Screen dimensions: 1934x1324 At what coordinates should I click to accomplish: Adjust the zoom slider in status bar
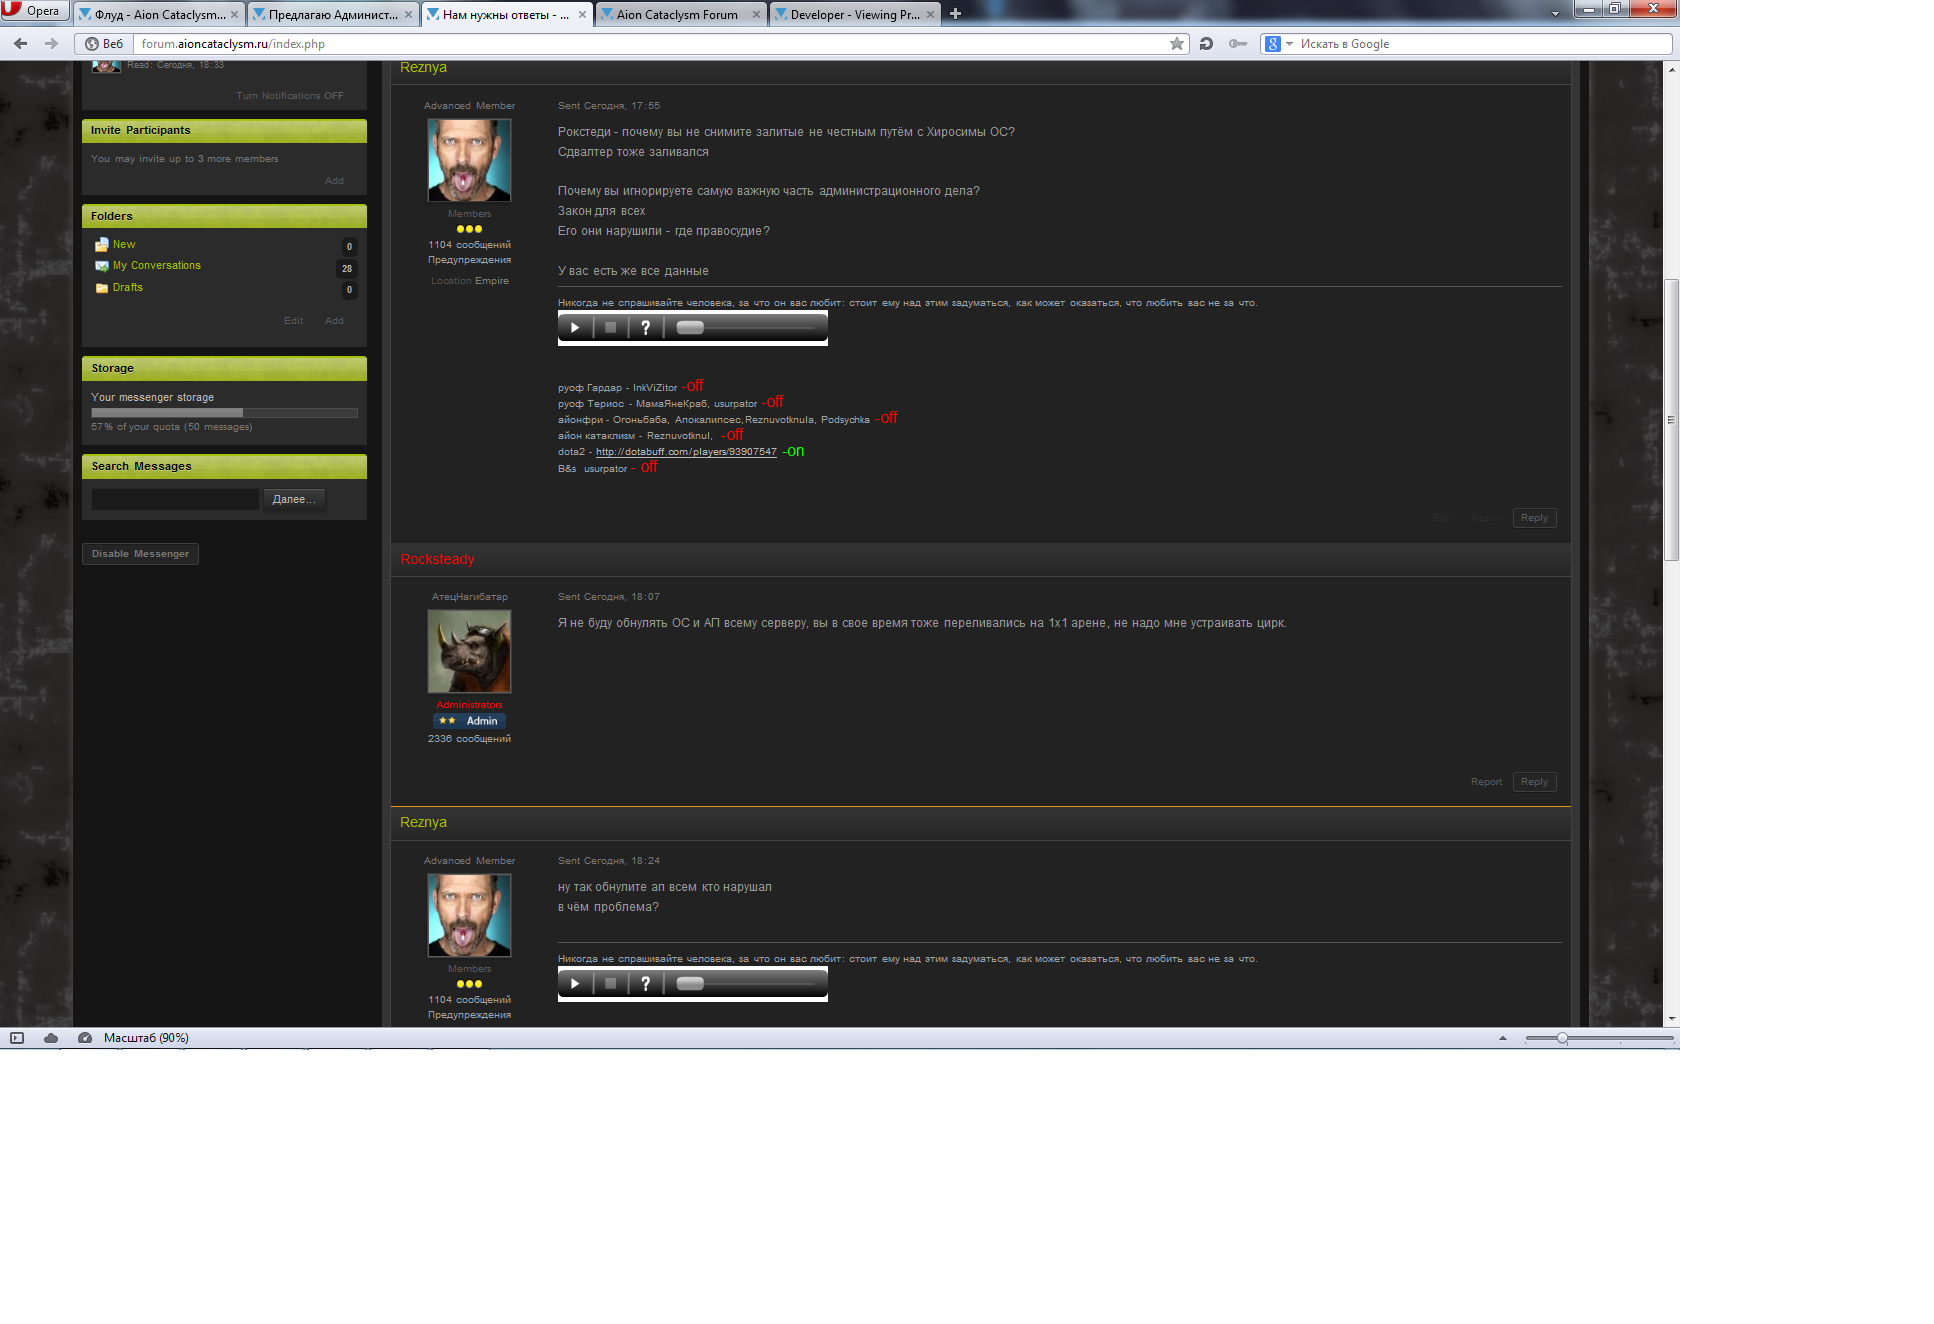[1562, 1038]
